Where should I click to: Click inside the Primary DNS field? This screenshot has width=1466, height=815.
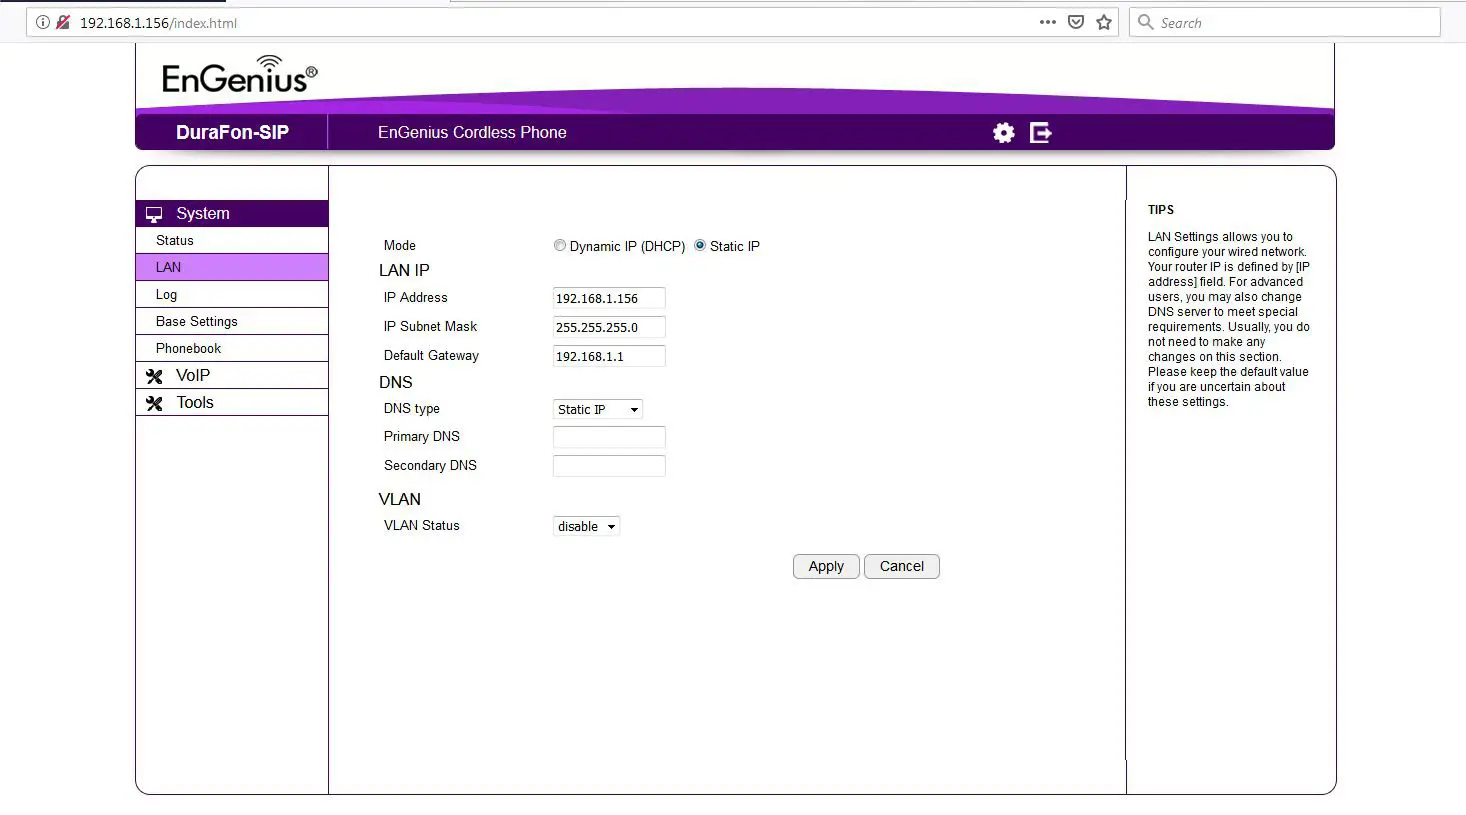[x=609, y=437]
